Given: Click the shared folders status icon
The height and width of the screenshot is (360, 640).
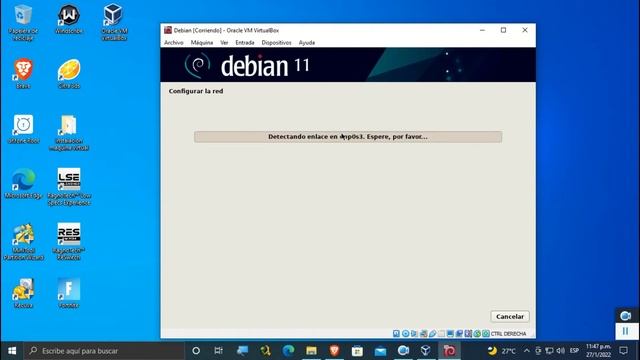Looking at the screenshot, I should pyautogui.click(x=441, y=333).
